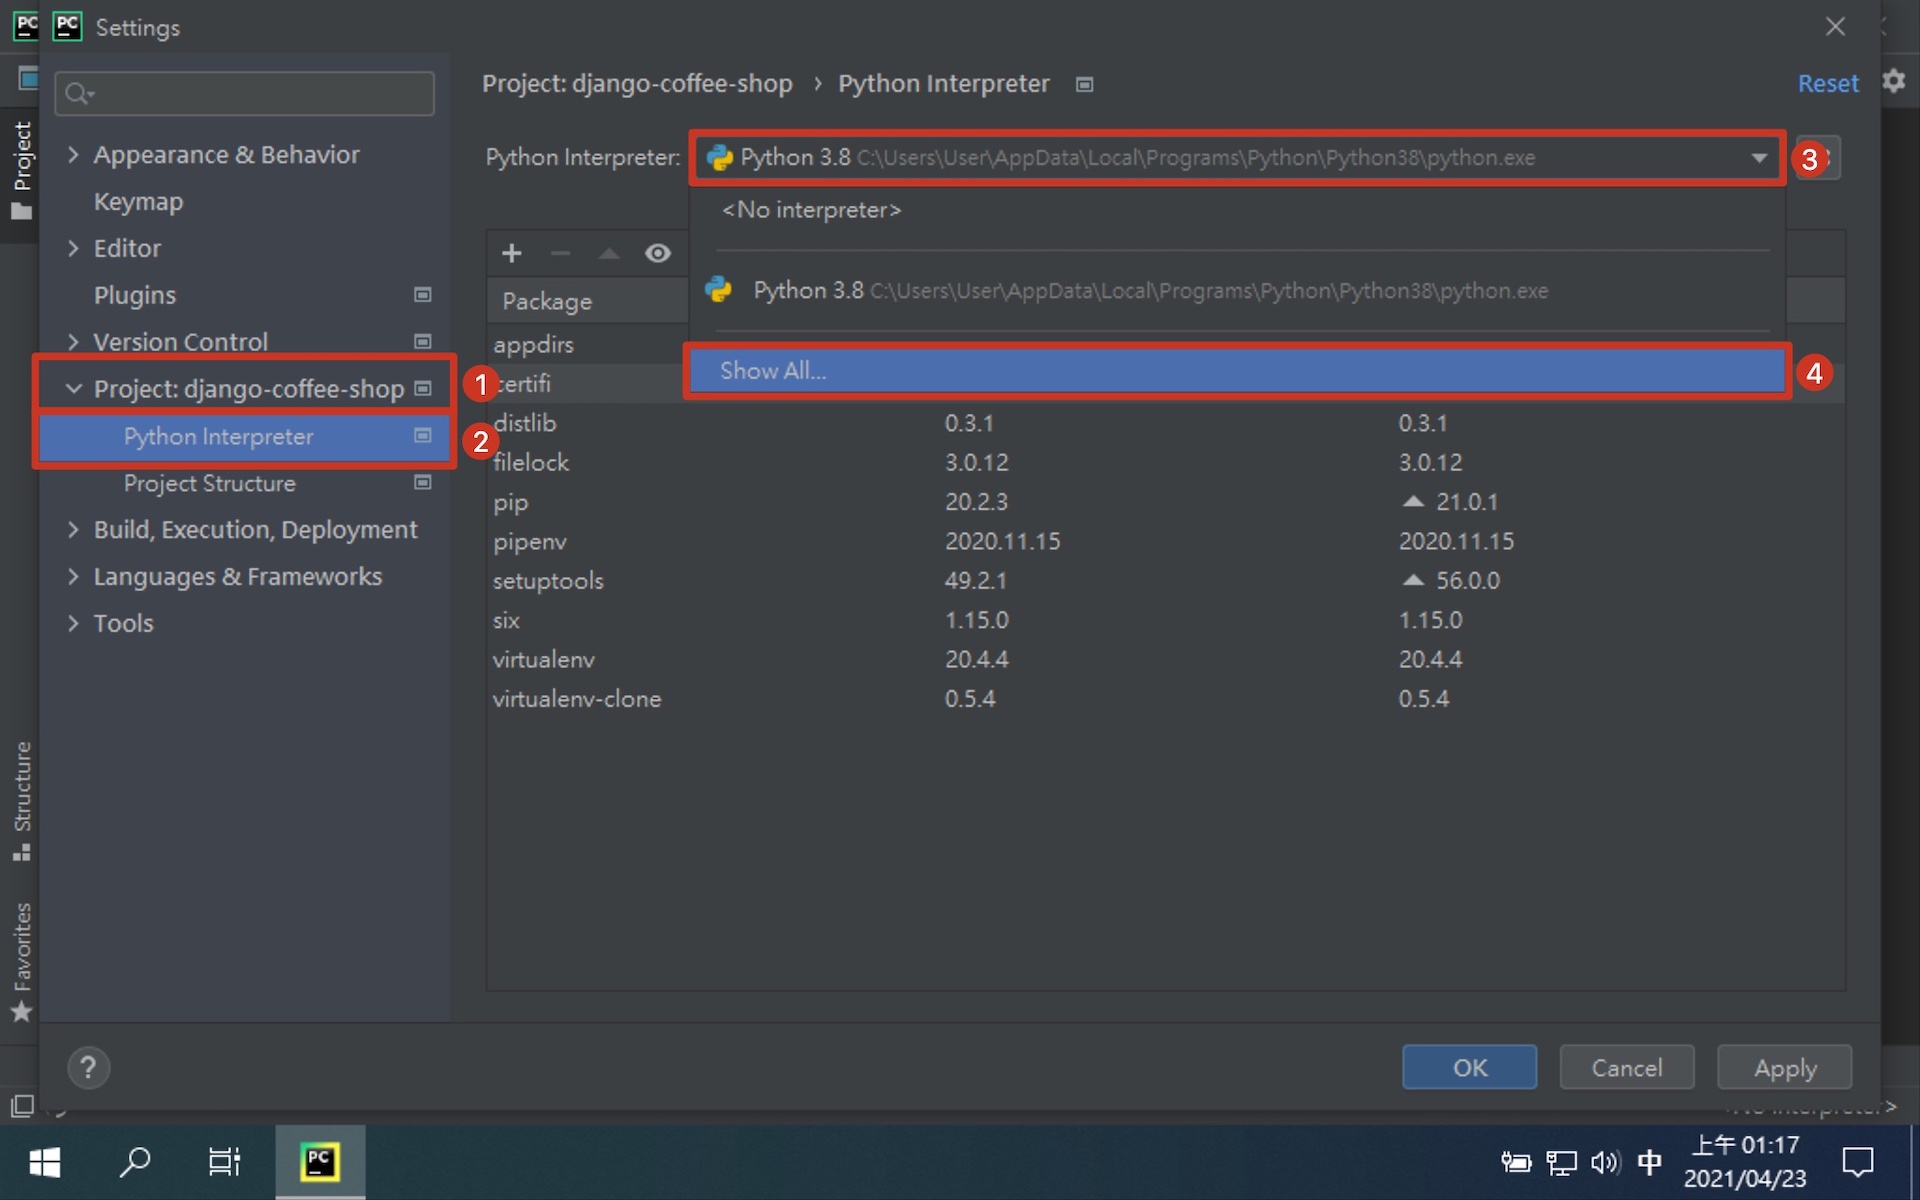The image size is (1920, 1200).
Task: Click the taskbar search icon
Action: coord(135,1162)
